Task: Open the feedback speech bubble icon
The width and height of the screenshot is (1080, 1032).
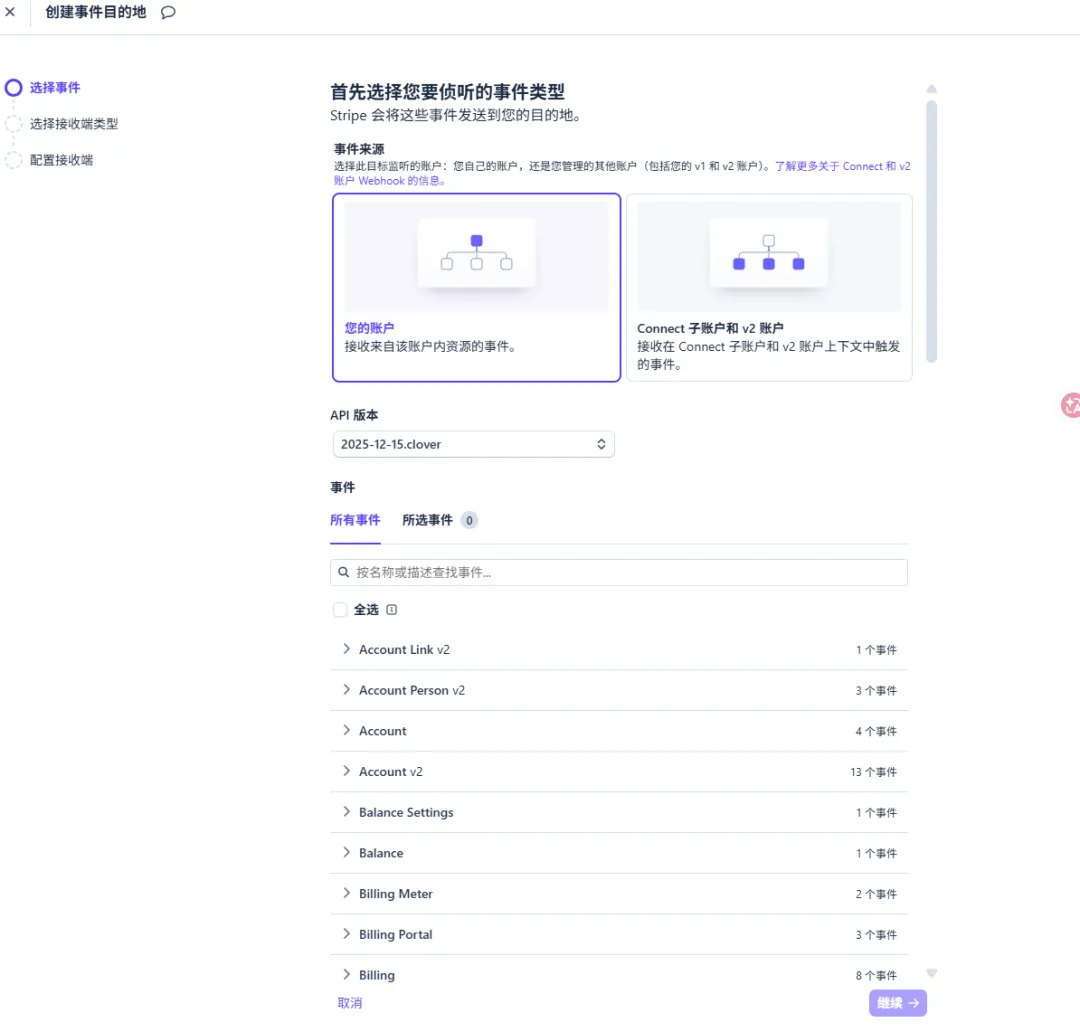Action: tap(168, 13)
